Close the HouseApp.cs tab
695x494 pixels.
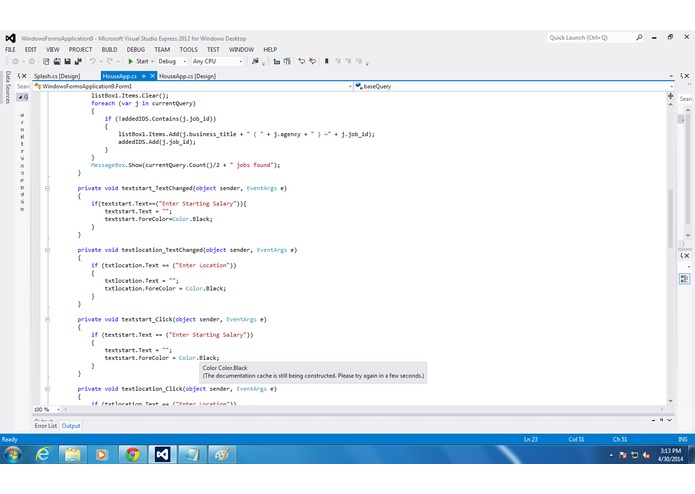tap(152, 76)
